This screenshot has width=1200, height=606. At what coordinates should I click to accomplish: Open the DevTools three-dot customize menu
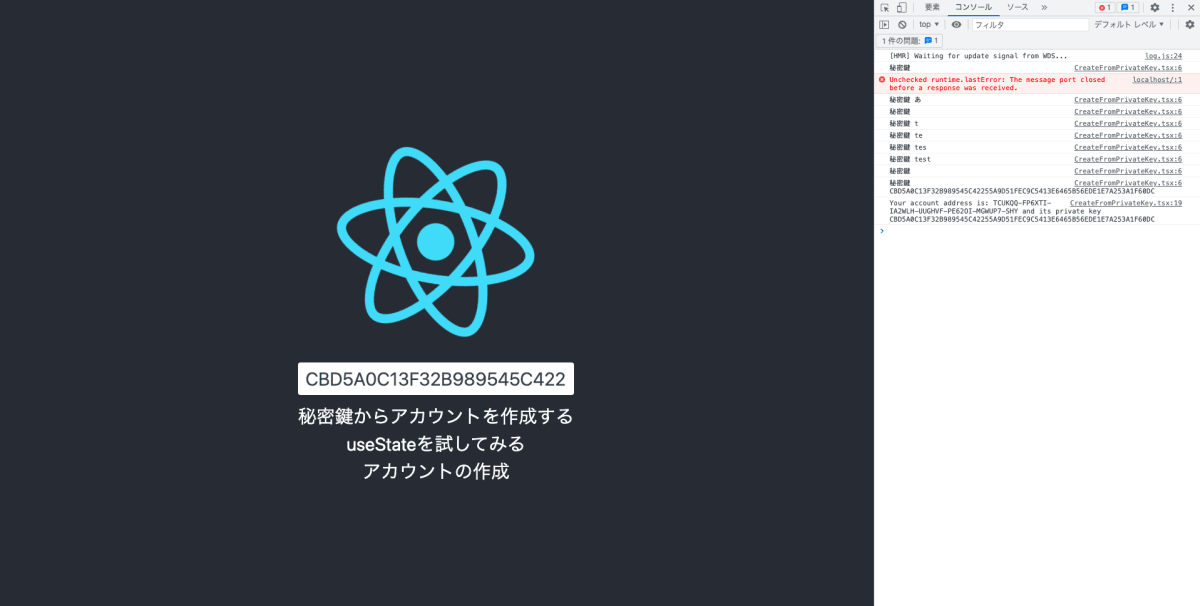pos(1172,7)
